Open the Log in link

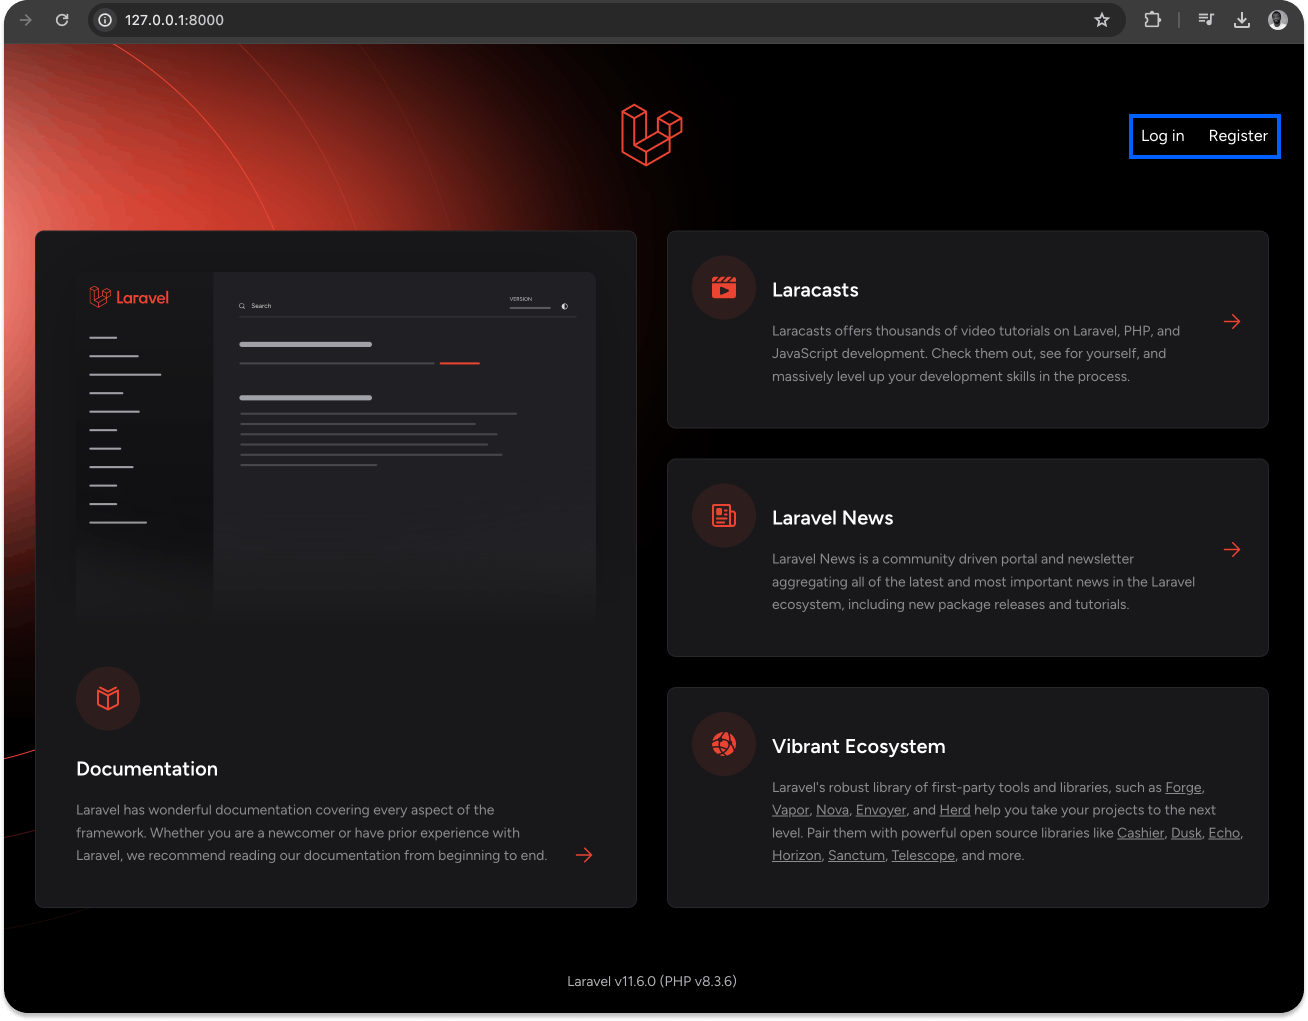click(x=1162, y=136)
